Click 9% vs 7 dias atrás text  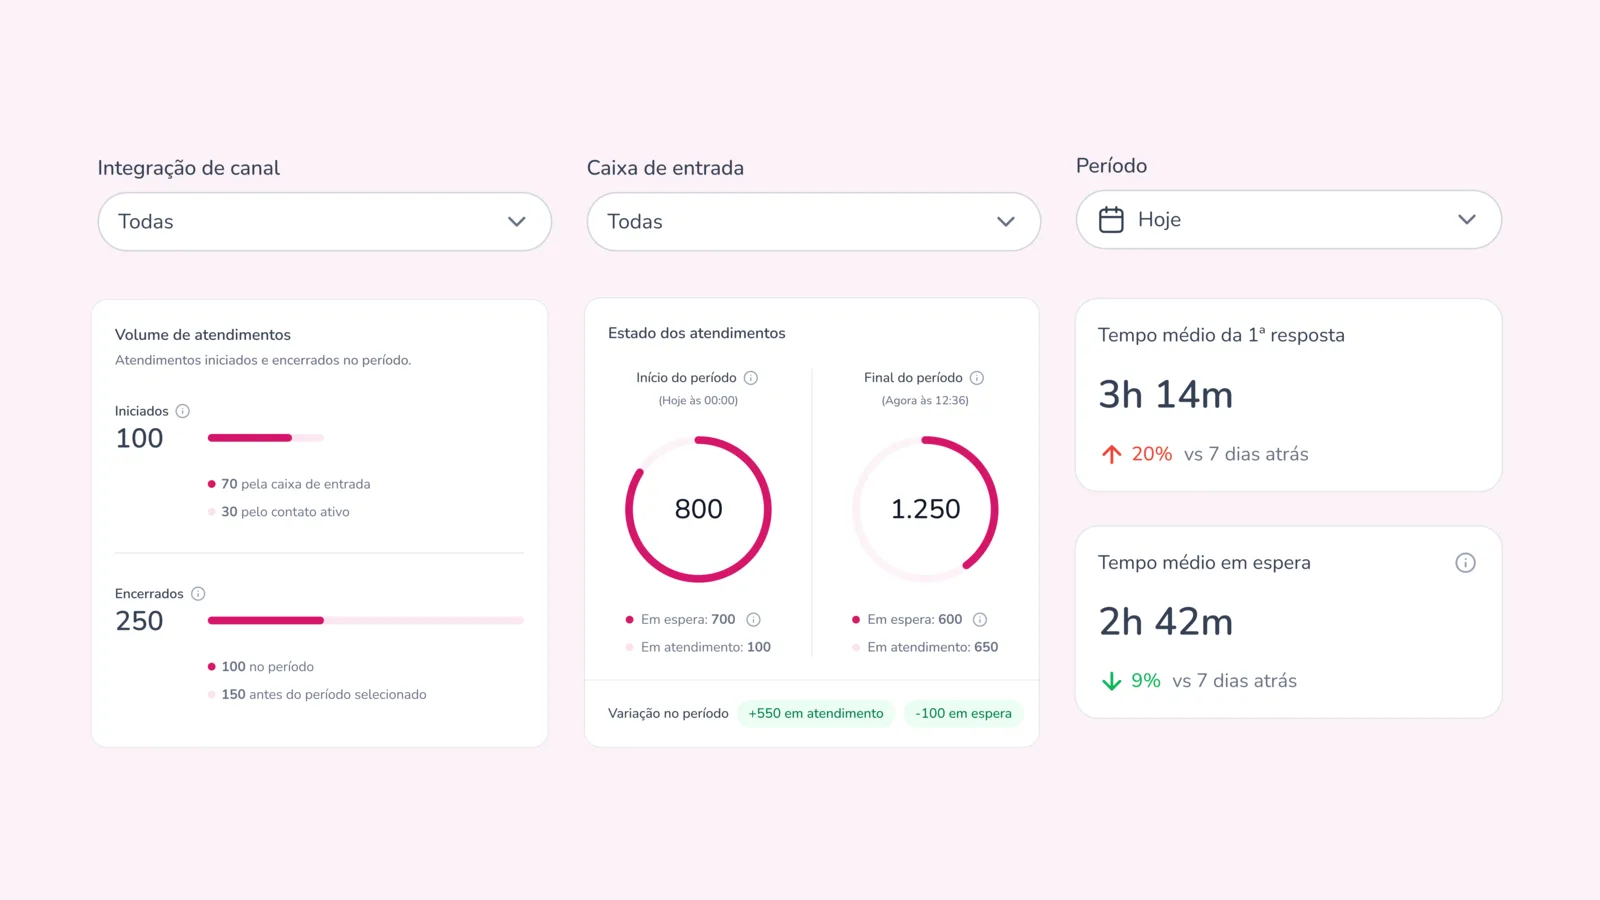[x=1214, y=682]
